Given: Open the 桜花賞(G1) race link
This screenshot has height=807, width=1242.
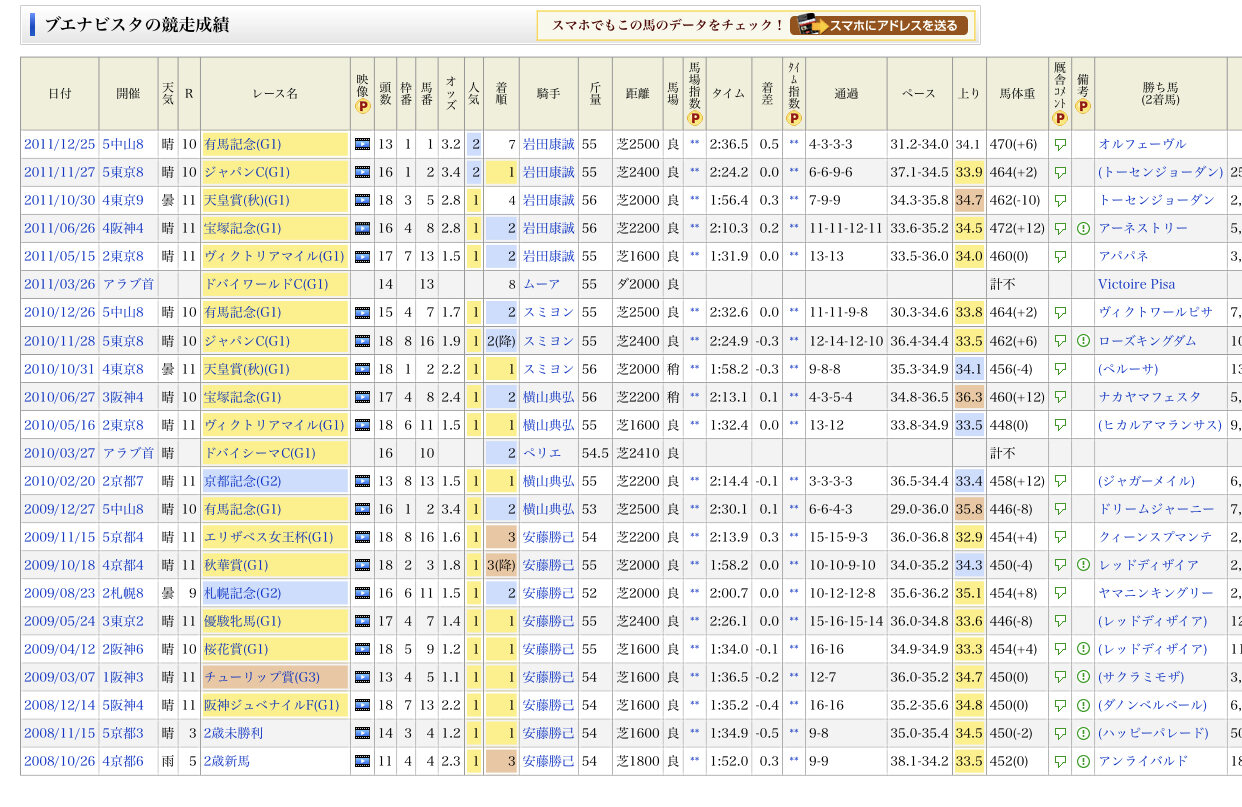Looking at the screenshot, I should [236, 649].
